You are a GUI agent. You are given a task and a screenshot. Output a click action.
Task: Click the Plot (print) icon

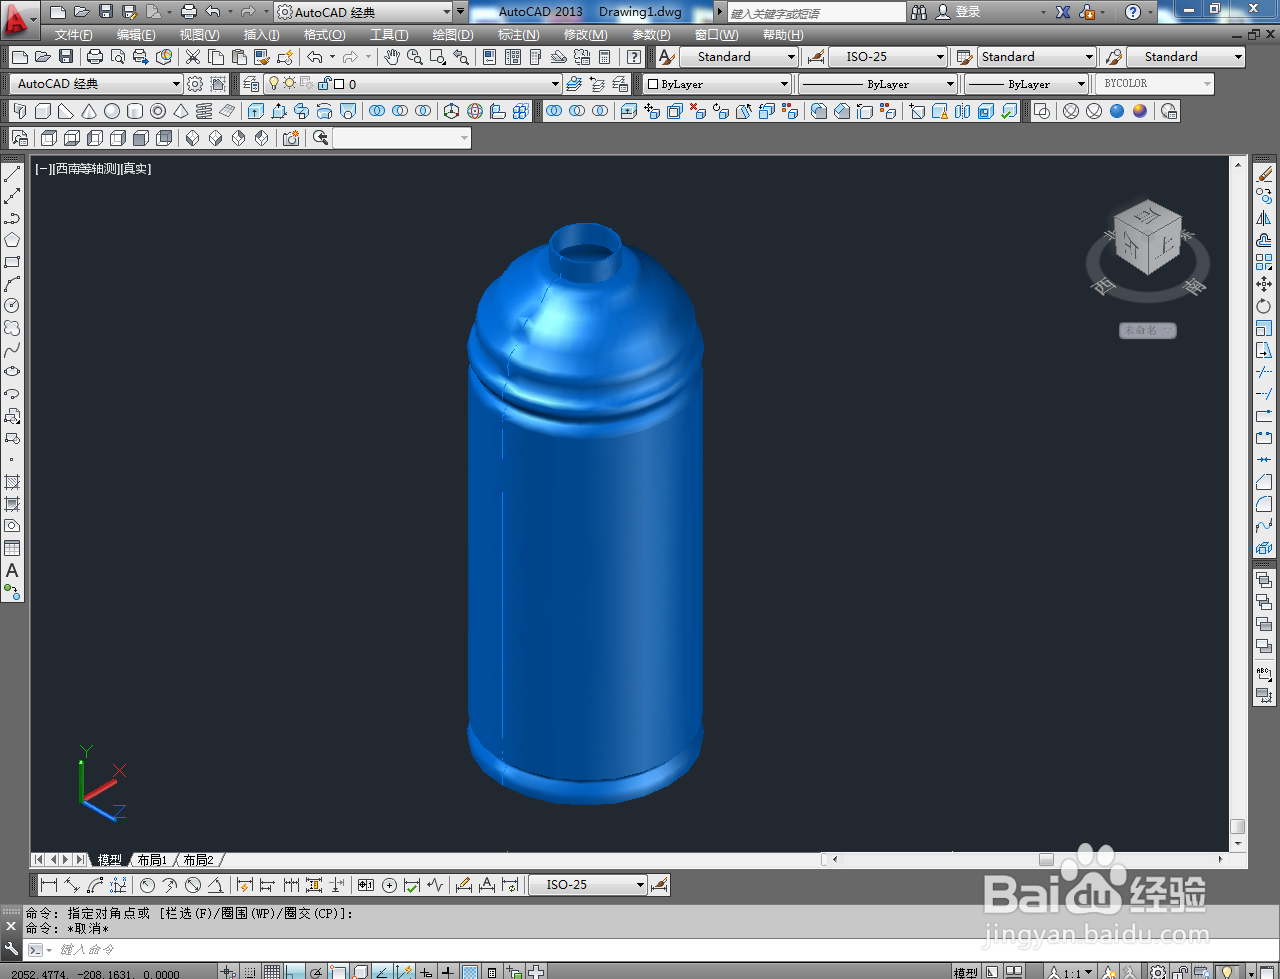(x=95, y=57)
